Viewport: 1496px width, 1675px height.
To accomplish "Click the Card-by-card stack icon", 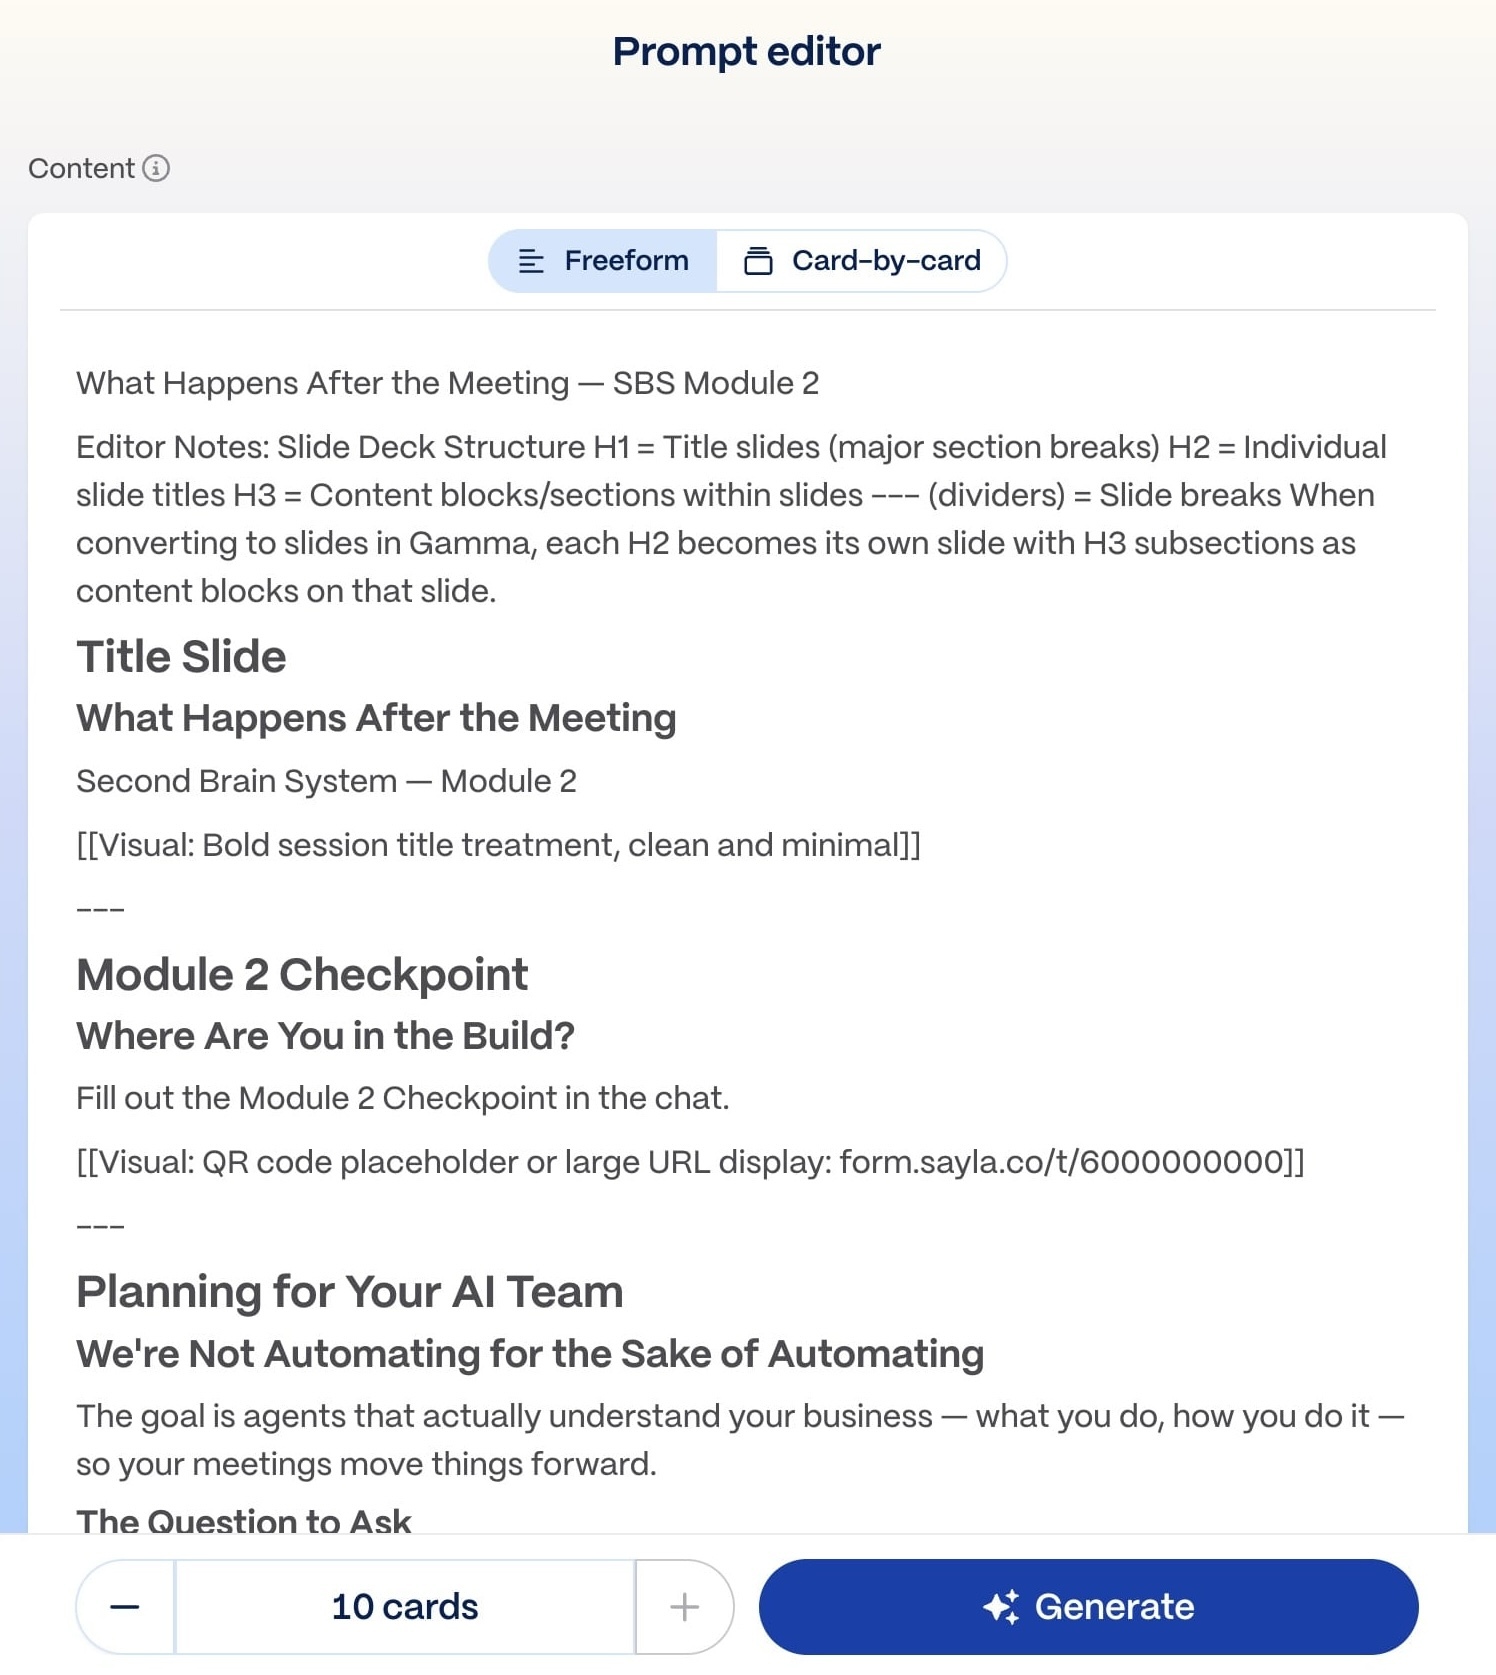I will [x=758, y=261].
